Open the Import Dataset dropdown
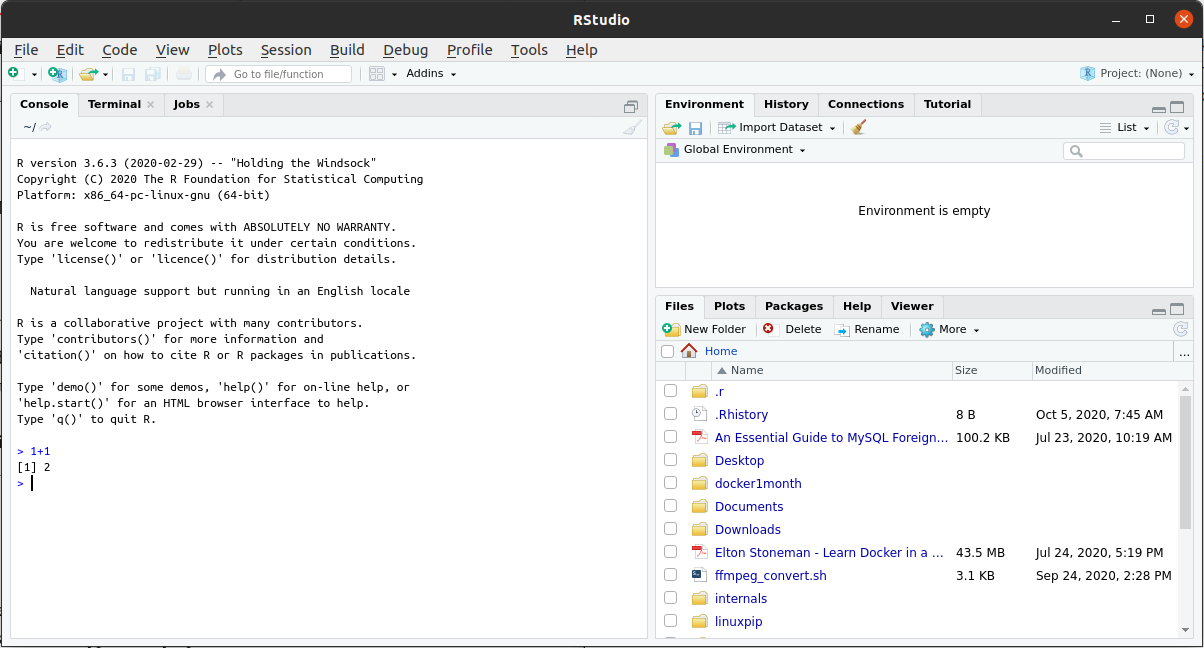1204x648 pixels. [x=777, y=128]
